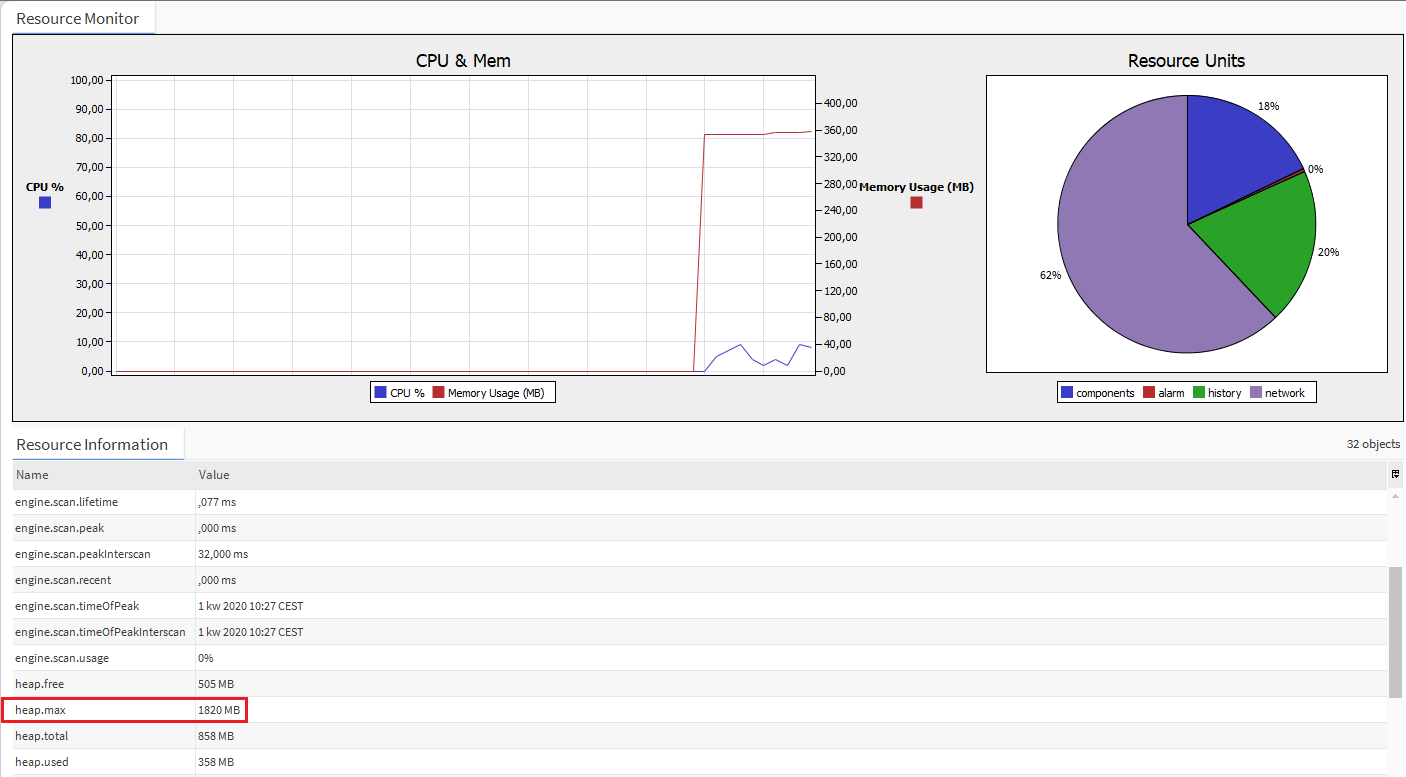Viewport: 1406px width, 777px height.
Task: Click the red Memory Usage (MB) axis marker
Action: pos(916,203)
